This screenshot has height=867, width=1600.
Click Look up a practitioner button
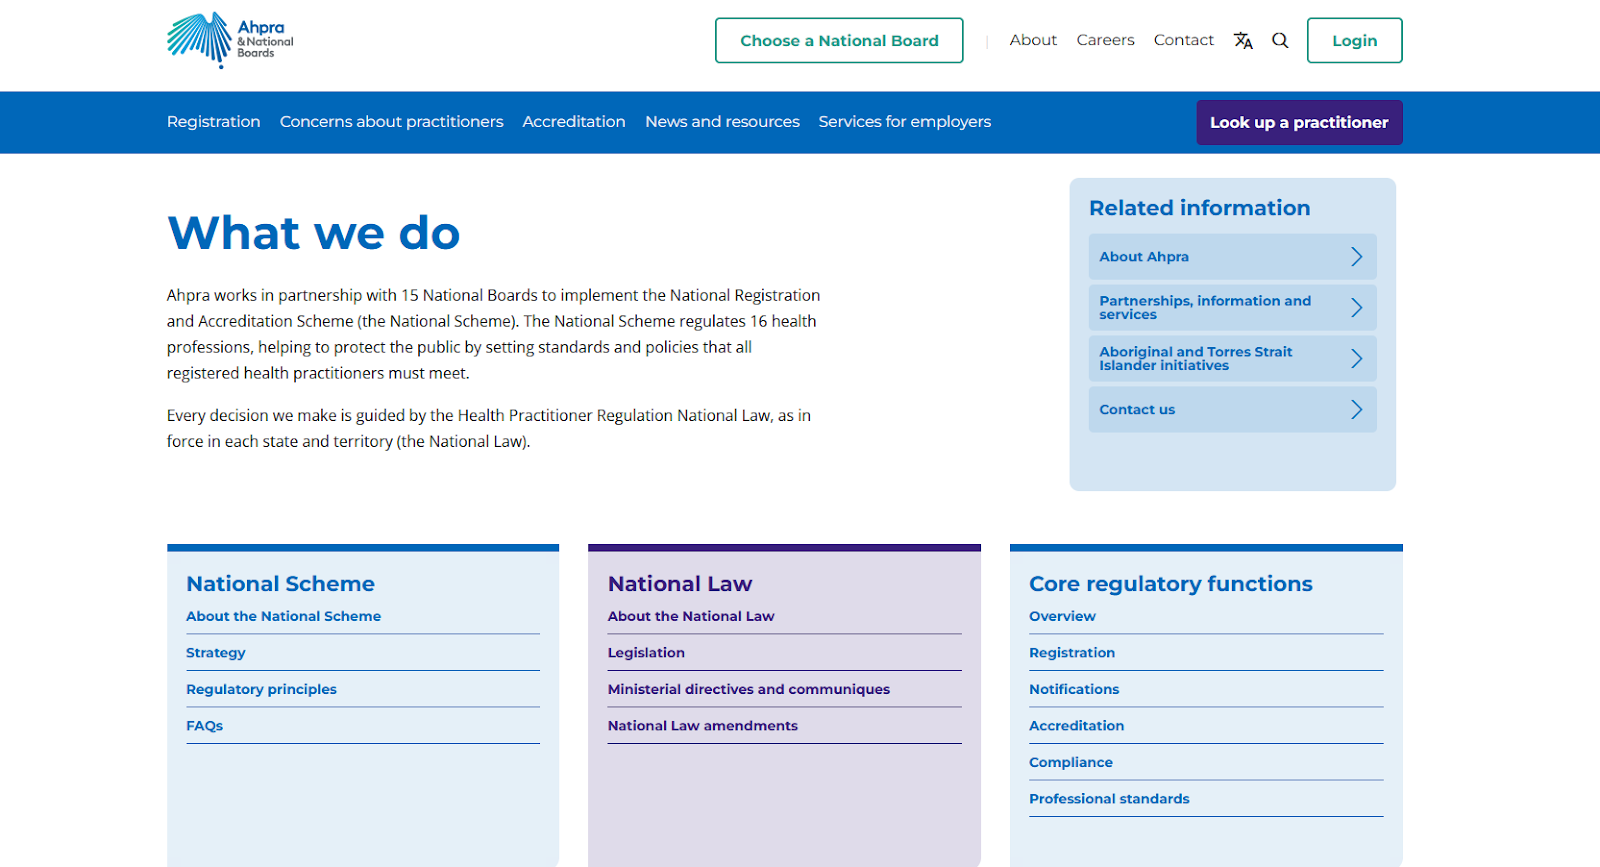(1299, 123)
